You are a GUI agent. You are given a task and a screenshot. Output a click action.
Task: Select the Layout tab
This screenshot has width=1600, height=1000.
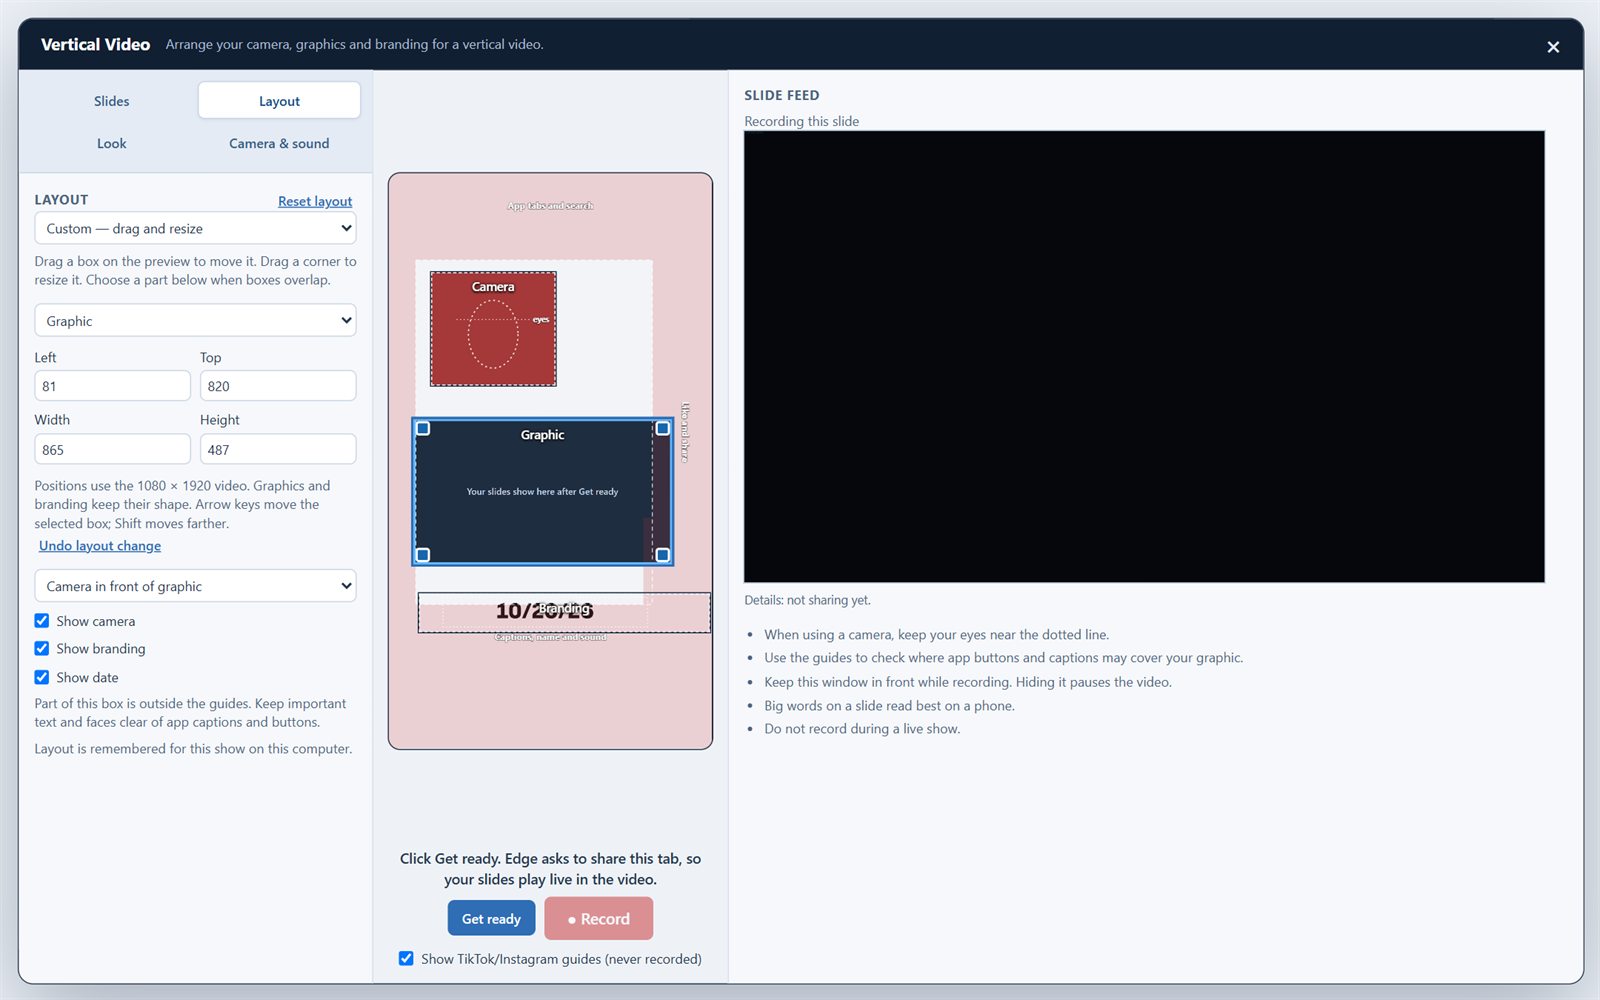[x=279, y=101]
